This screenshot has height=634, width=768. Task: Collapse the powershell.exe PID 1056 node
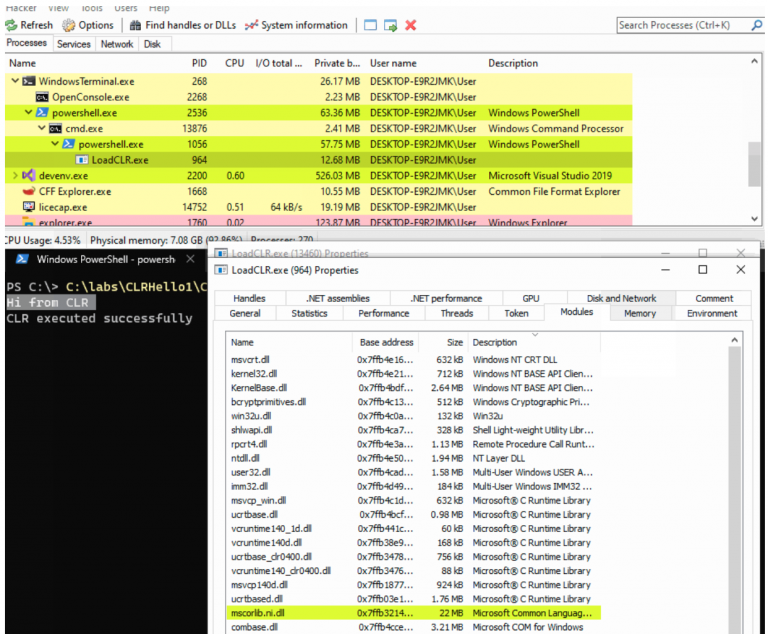click(55, 144)
